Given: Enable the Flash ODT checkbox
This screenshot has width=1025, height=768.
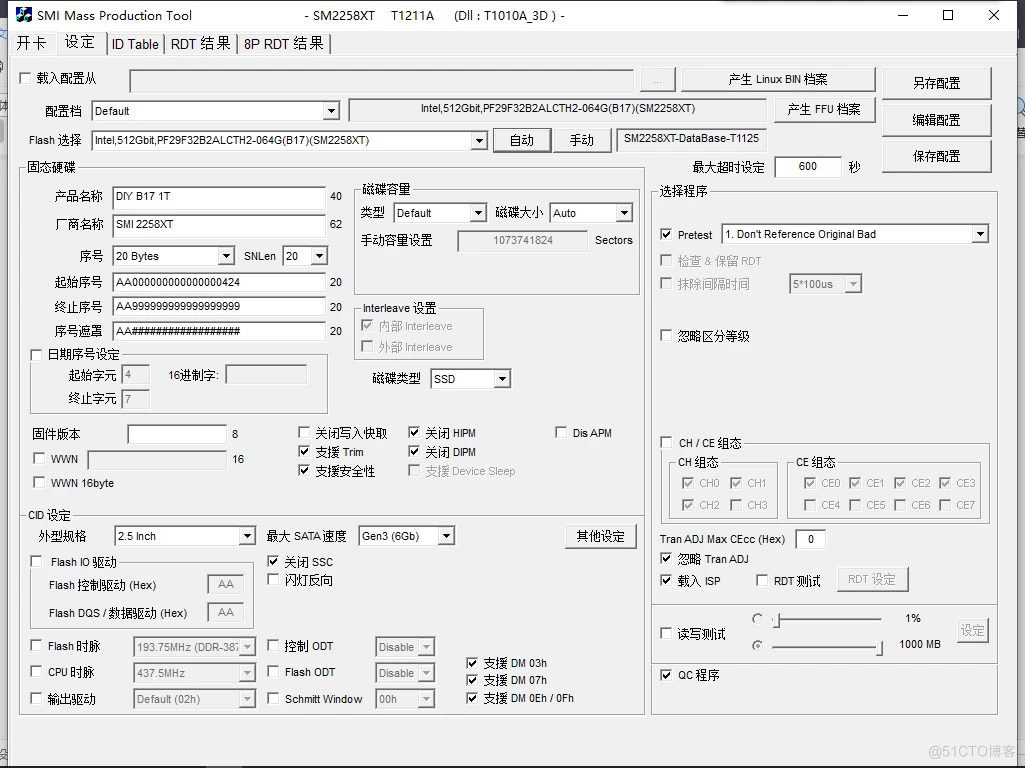Looking at the screenshot, I should coord(273,672).
